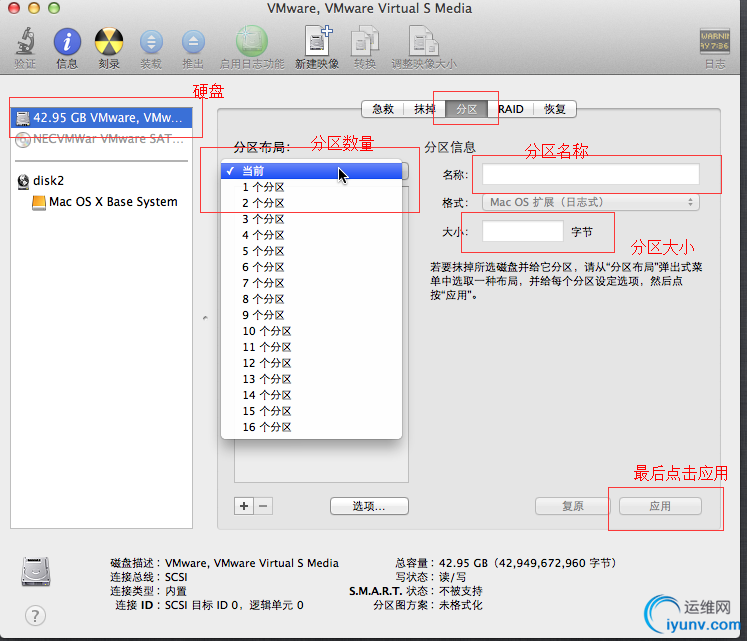
Task: Switch to the Restore (恢复) tab
Action: click(555, 109)
